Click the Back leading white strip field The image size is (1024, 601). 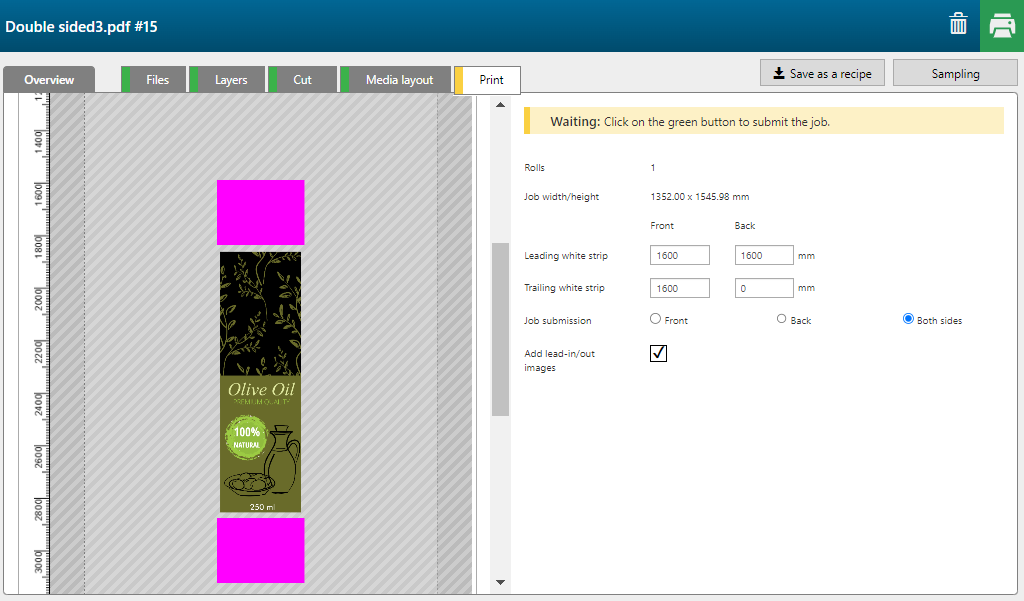[763, 256]
